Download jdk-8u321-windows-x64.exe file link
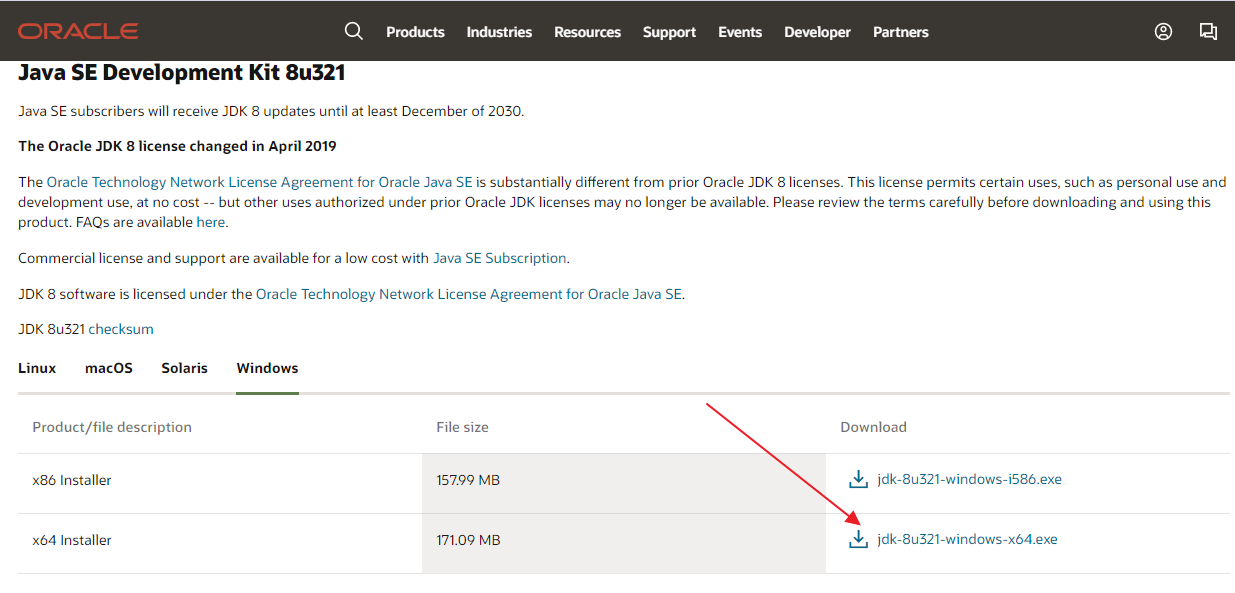1235x593 pixels. coord(967,539)
